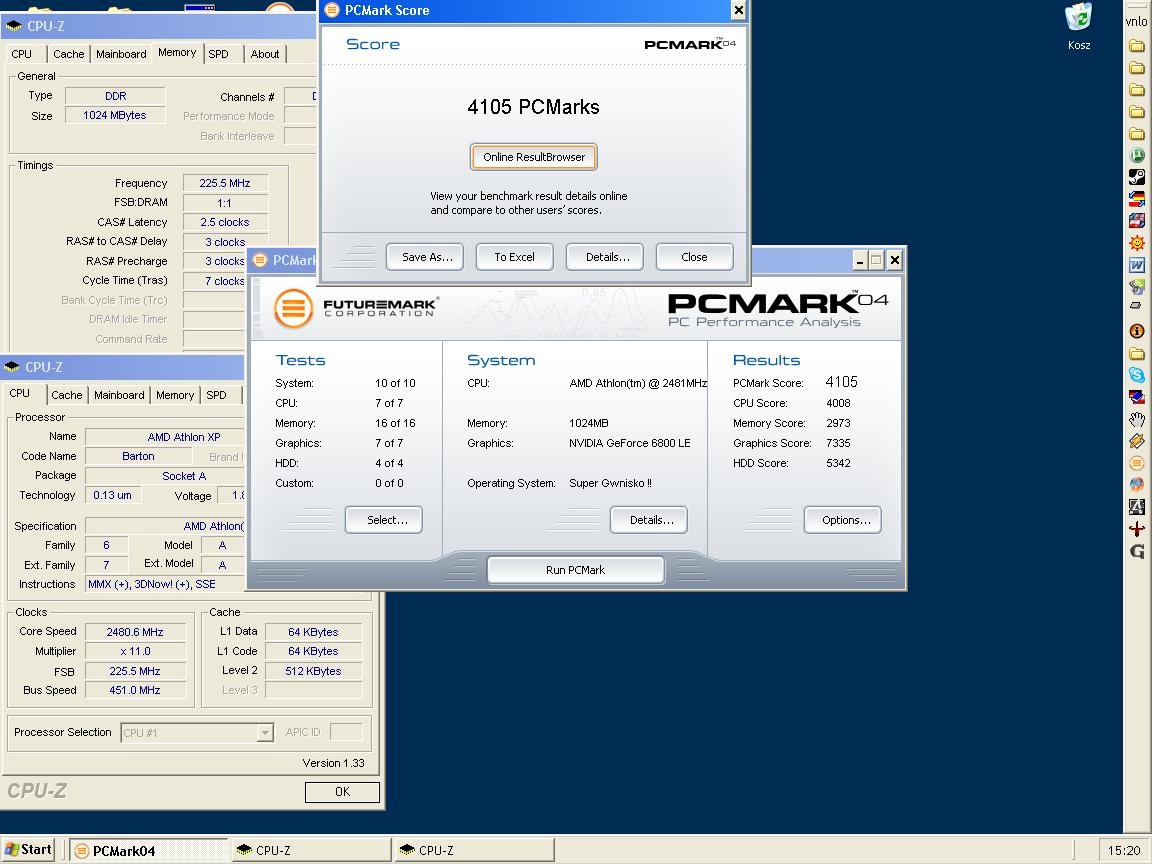Close the PCMark Score dialog via Close button

click(x=694, y=257)
